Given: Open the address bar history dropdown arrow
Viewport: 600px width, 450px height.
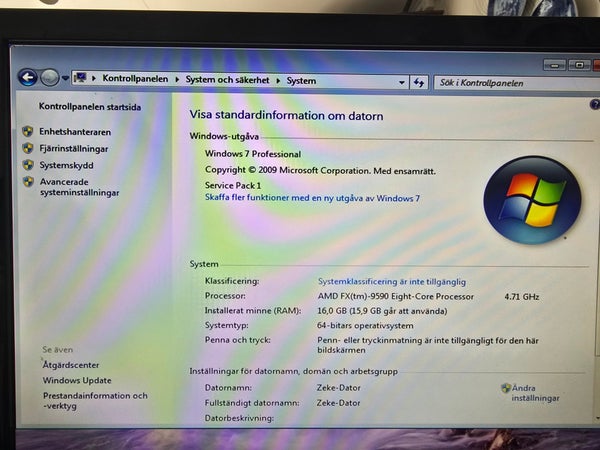Looking at the screenshot, I should click(x=401, y=82).
